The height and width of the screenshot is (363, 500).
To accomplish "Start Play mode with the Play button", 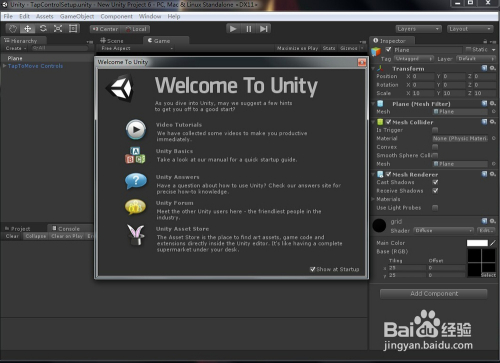I will 233,29.
